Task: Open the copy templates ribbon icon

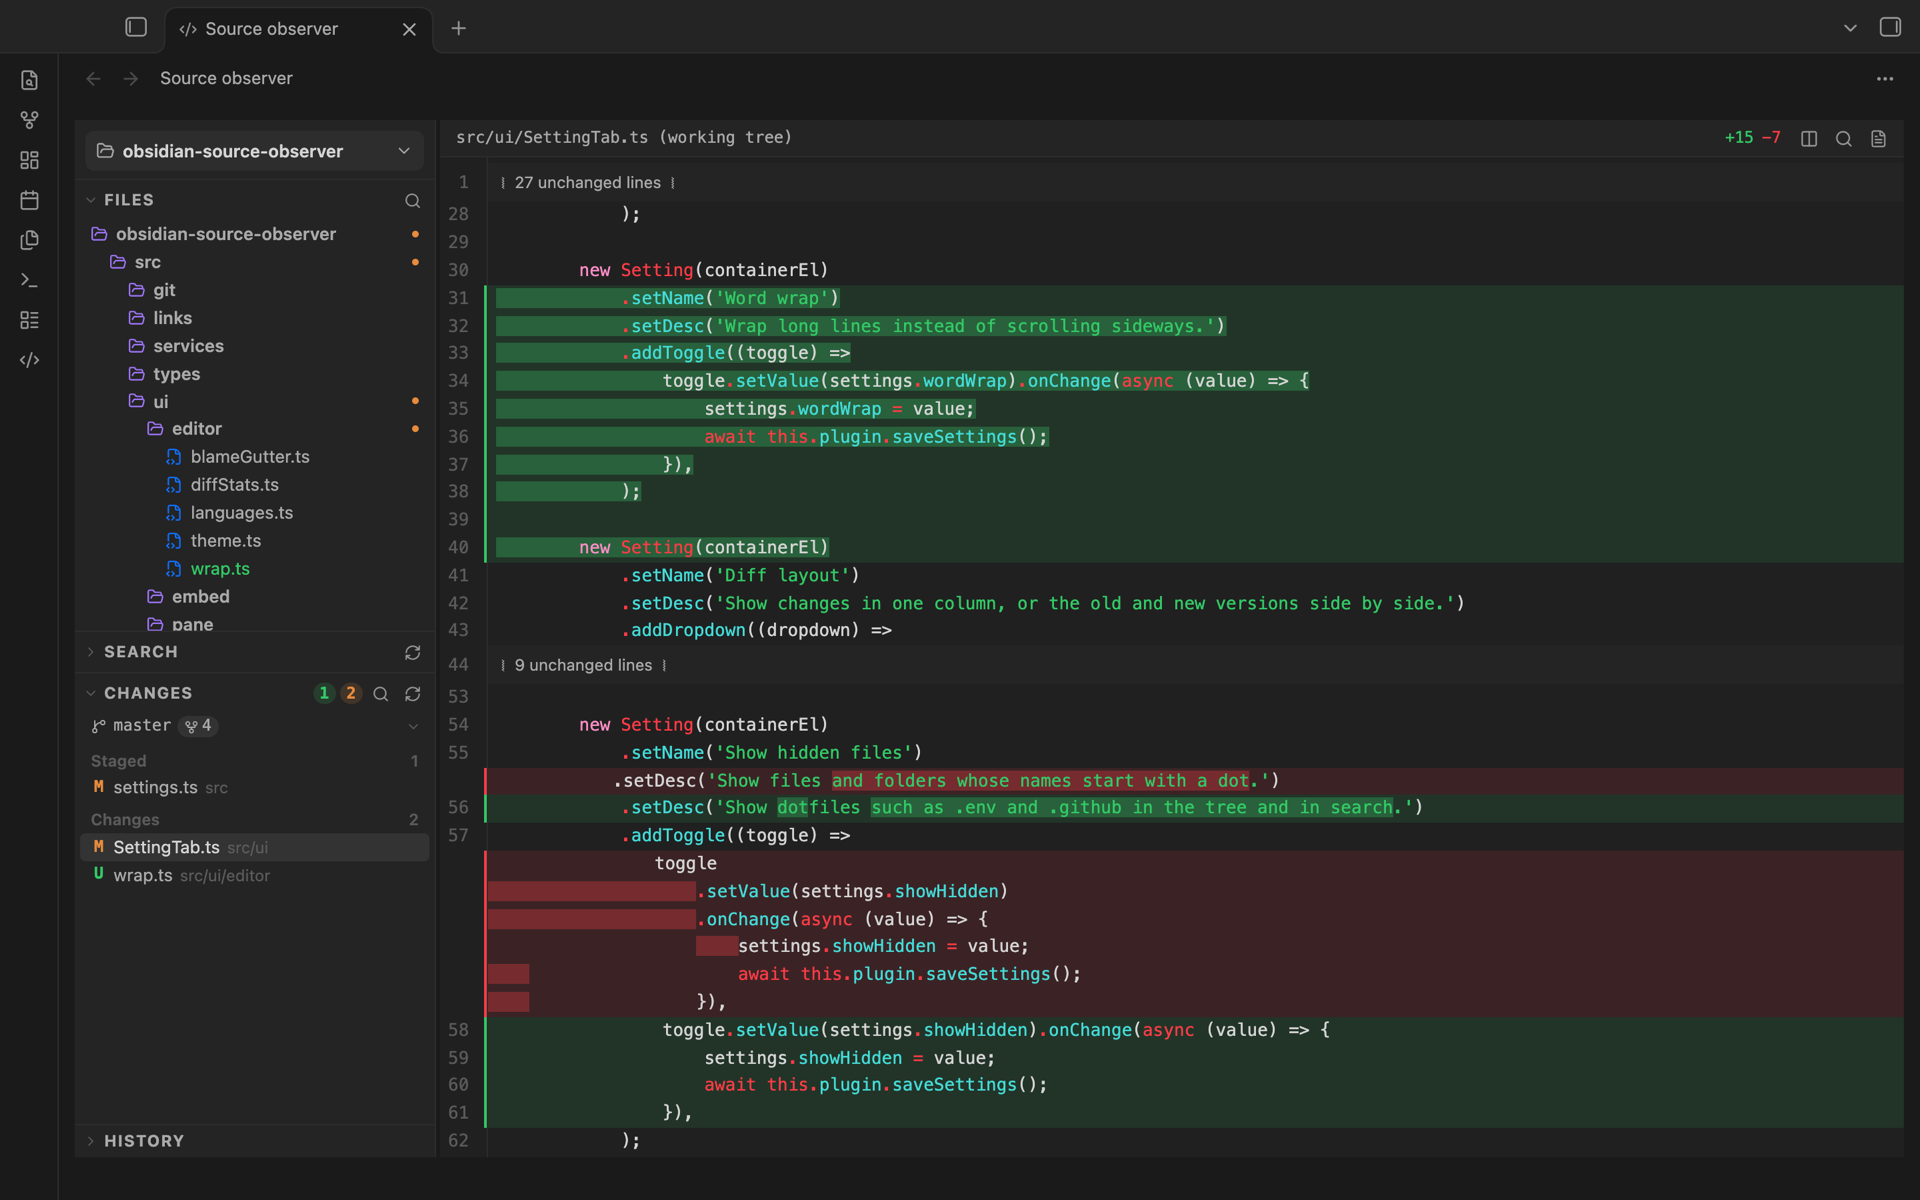Action: 29,240
